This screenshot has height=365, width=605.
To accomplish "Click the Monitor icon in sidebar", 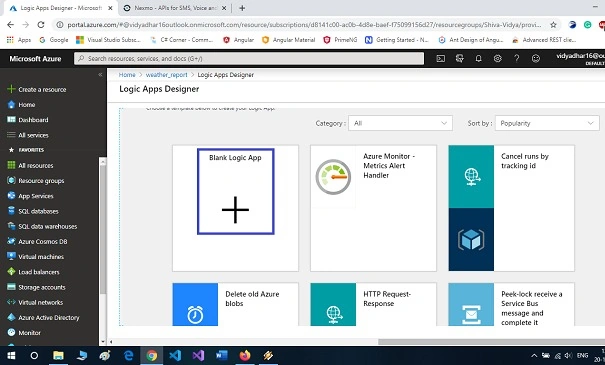I will (11, 333).
